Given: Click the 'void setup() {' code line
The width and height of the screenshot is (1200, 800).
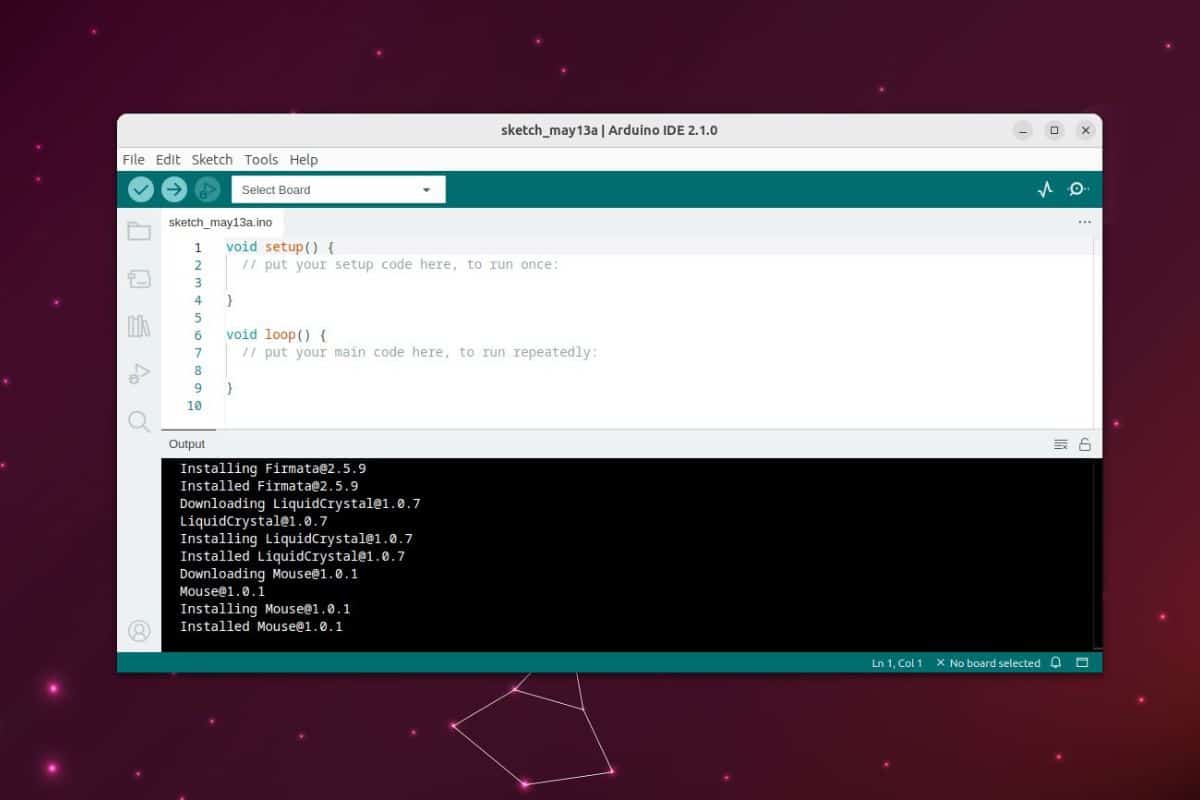Looking at the screenshot, I should (280, 247).
